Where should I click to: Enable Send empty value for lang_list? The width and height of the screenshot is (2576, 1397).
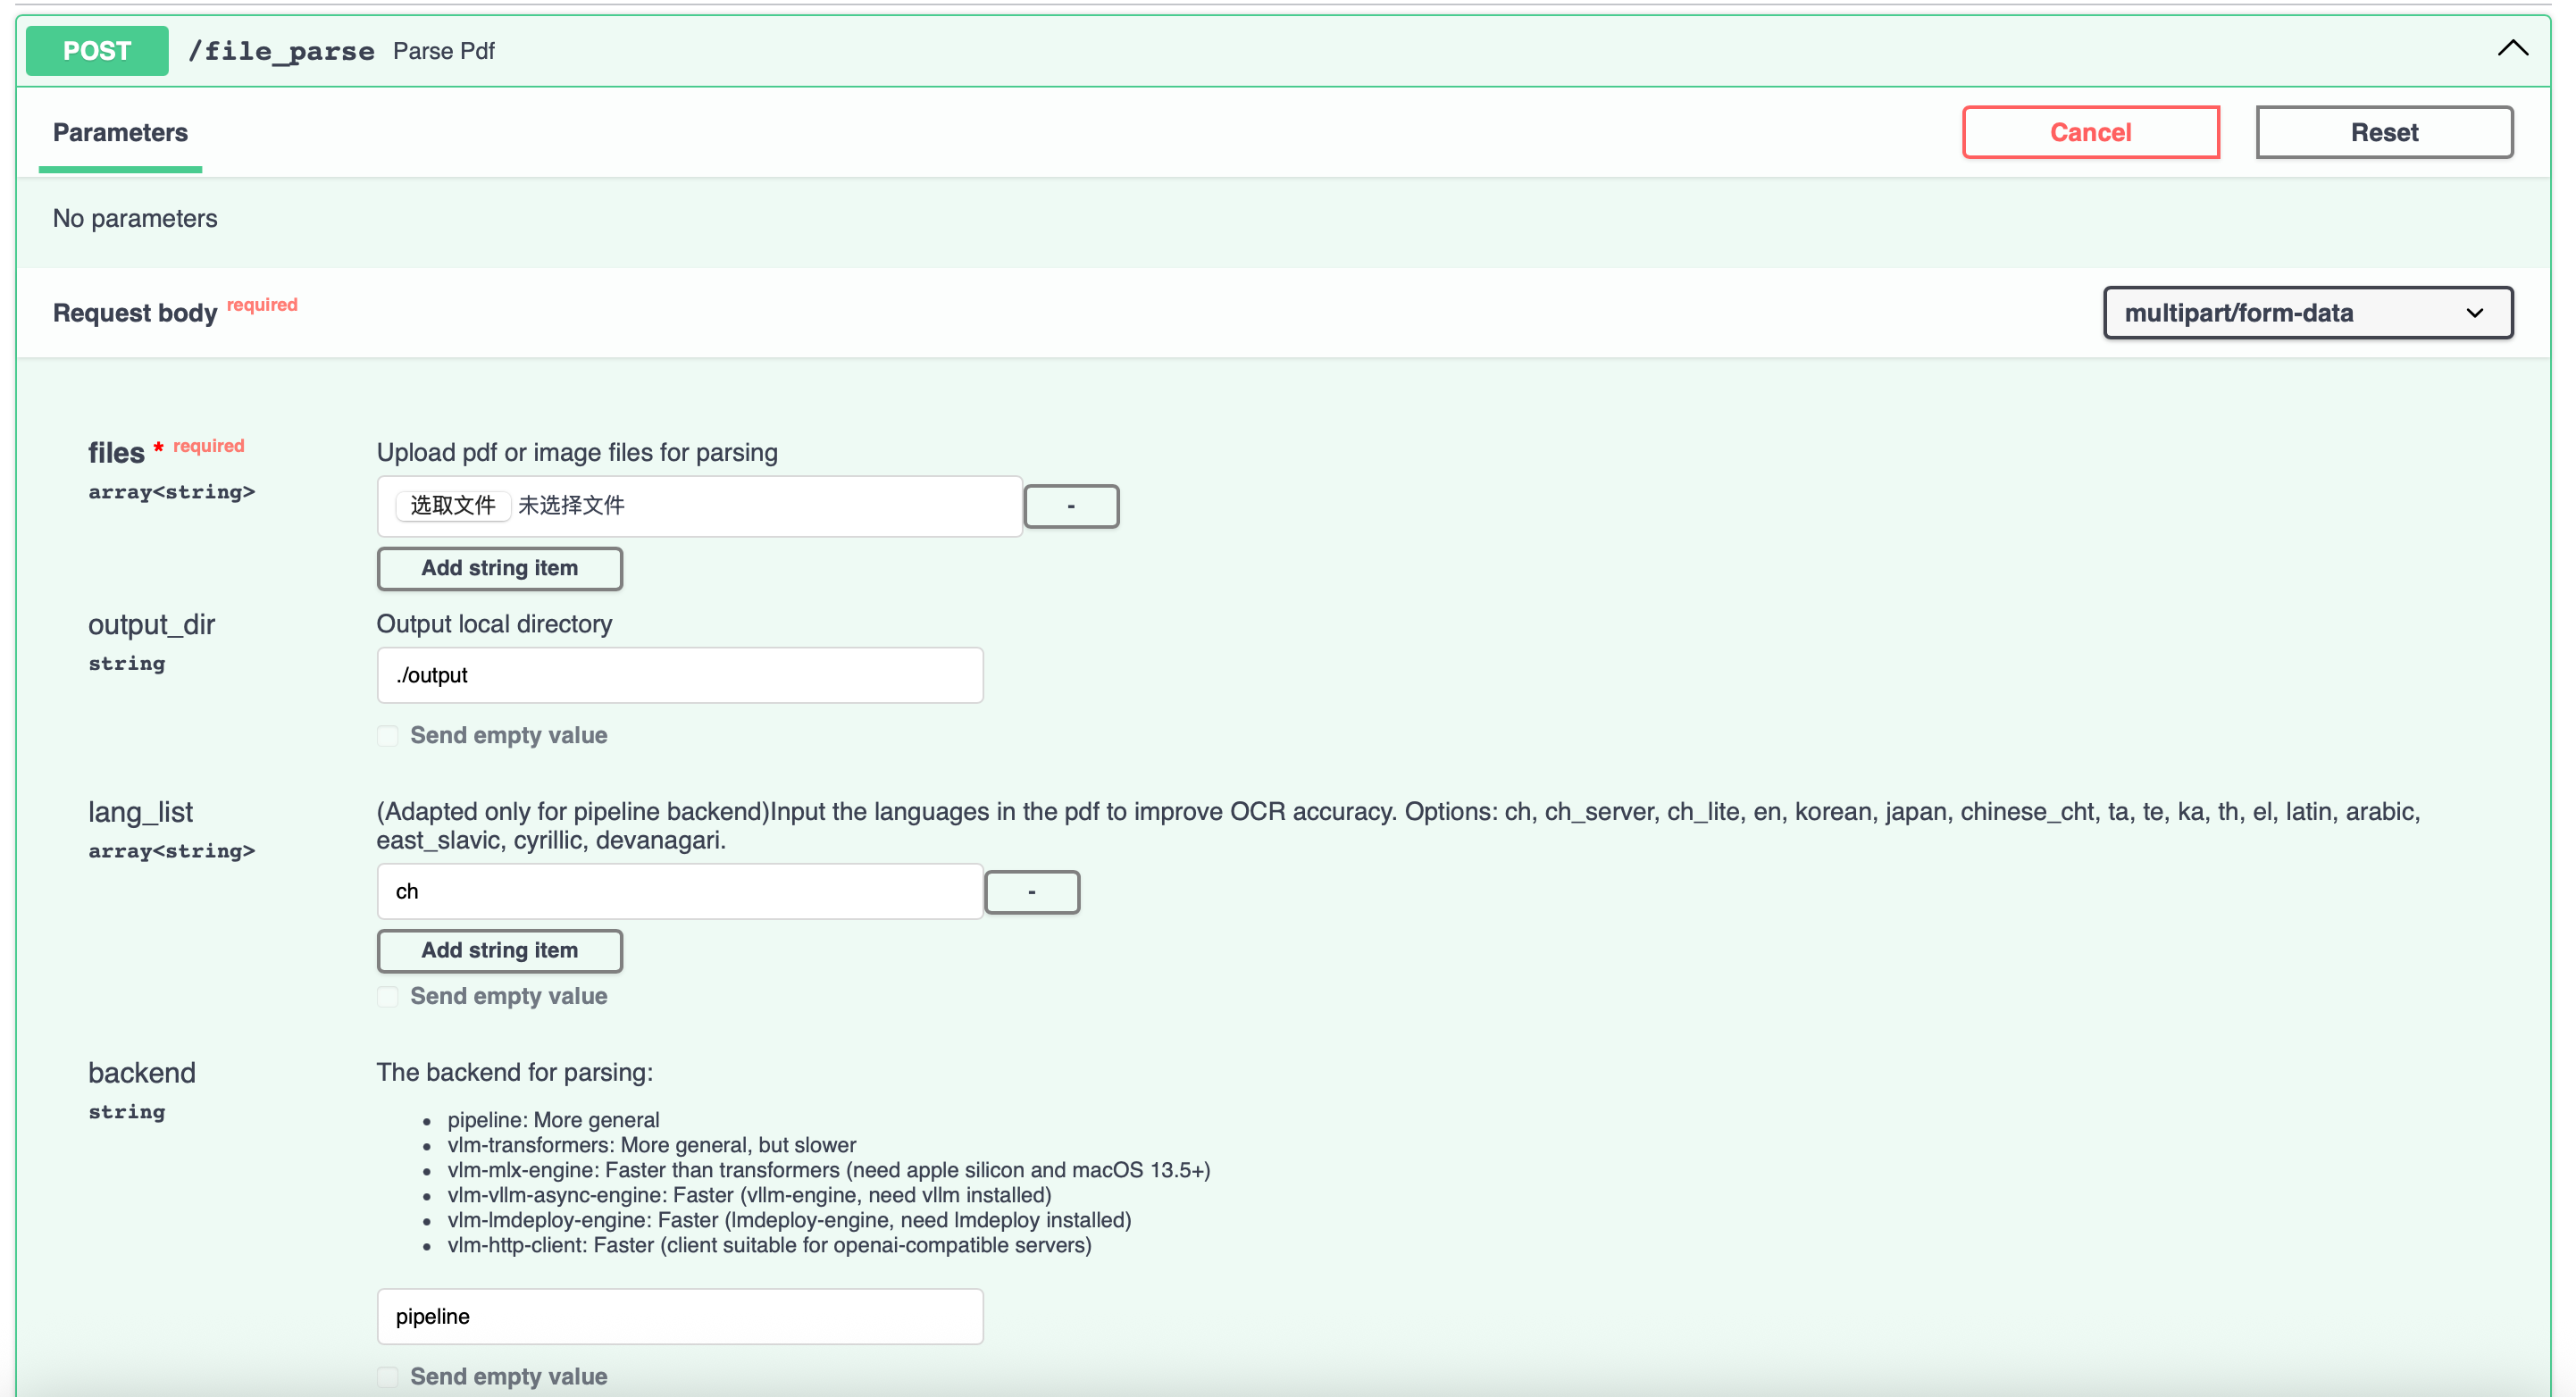[388, 996]
